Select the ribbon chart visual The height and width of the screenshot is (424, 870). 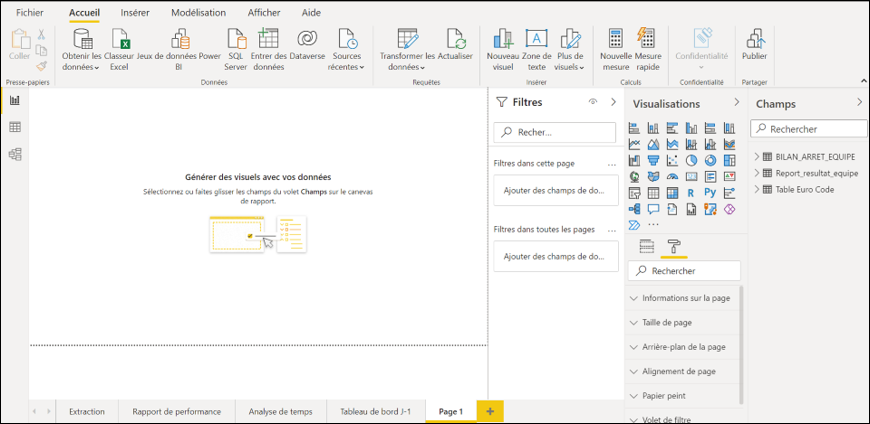(730, 144)
